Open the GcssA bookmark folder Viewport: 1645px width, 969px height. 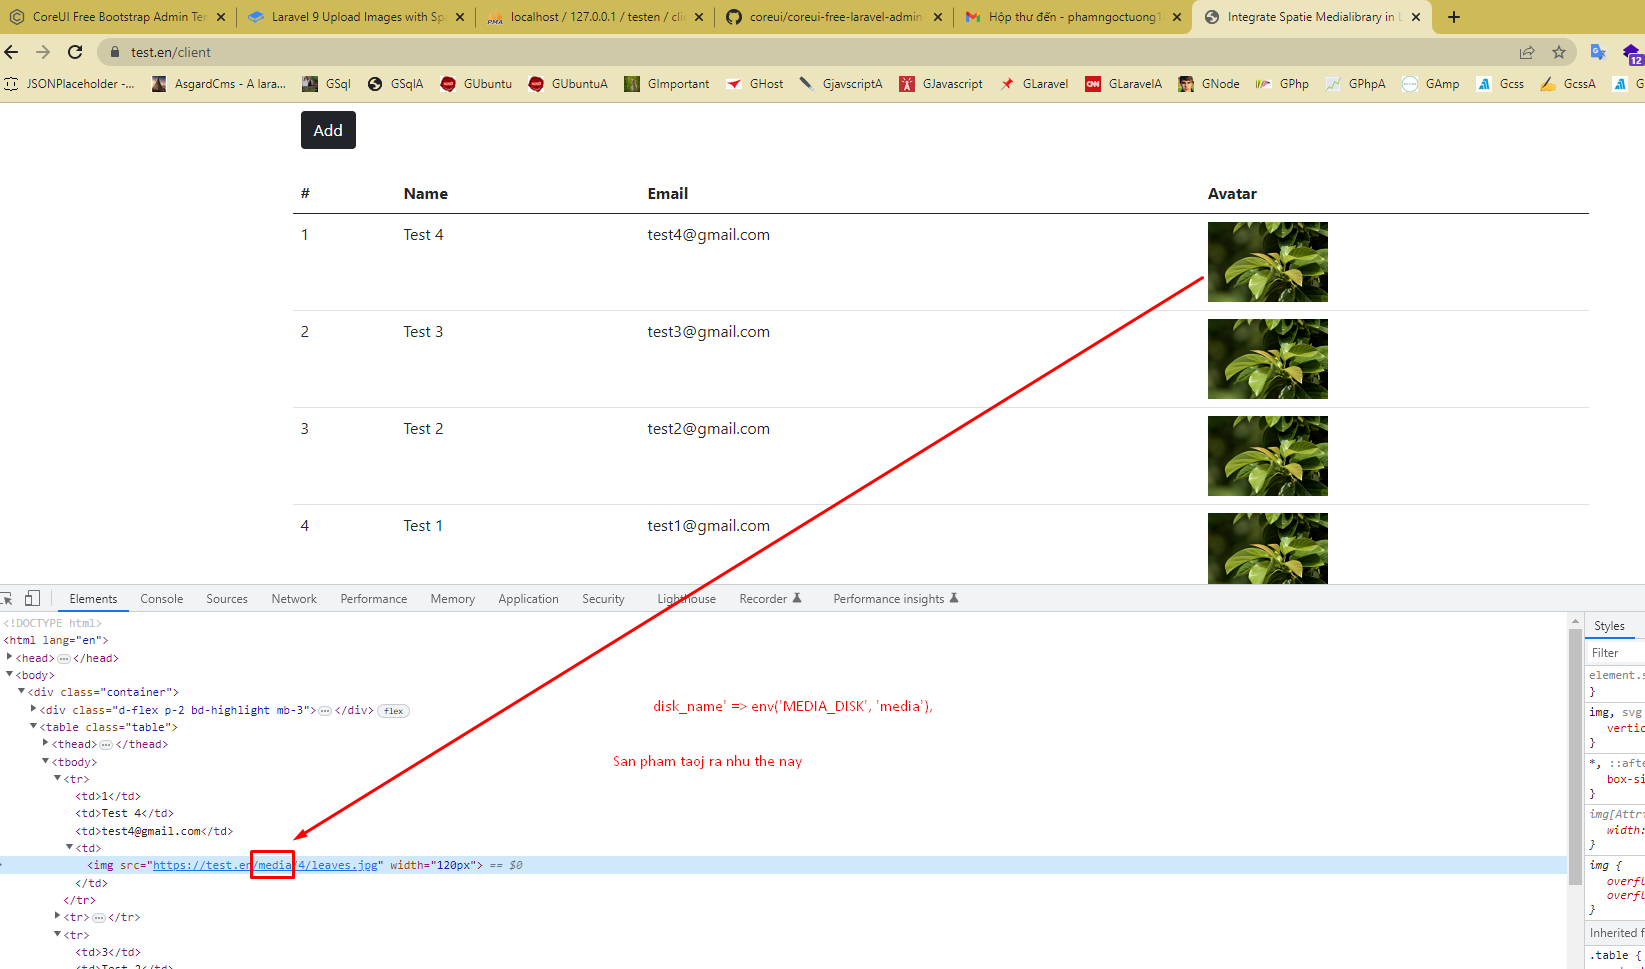[x=1569, y=84]
